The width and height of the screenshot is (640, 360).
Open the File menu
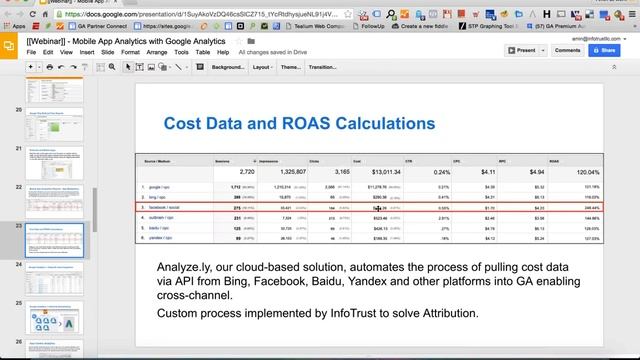click(31, 52)
